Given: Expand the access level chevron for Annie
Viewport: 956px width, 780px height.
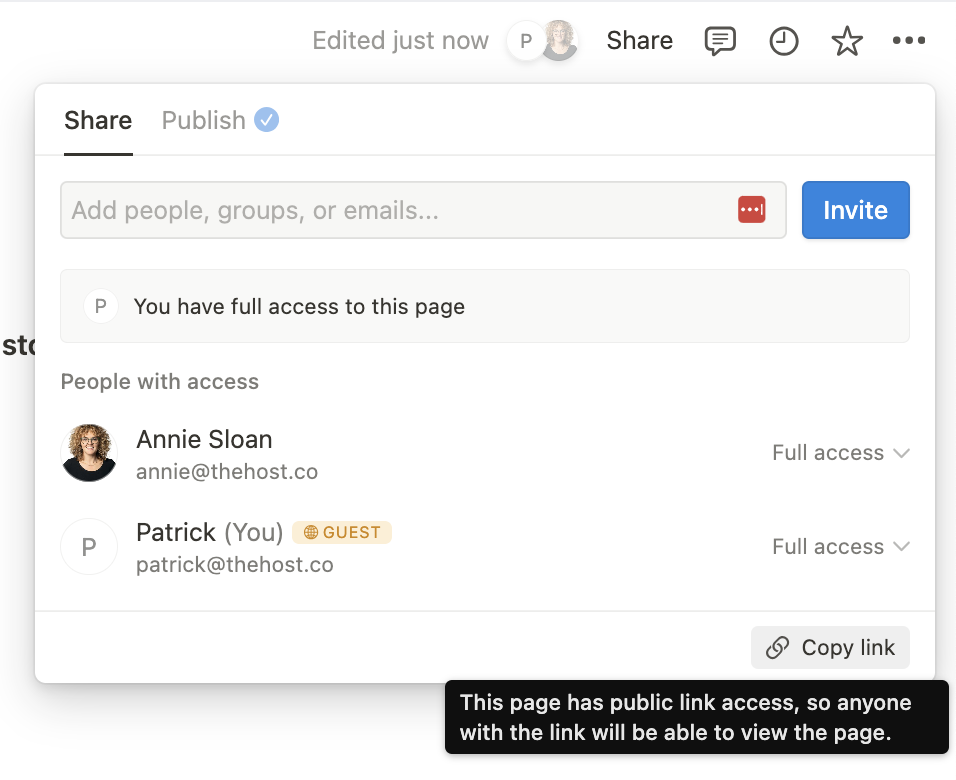Looking at the screenshot, I should click(903, 452).
